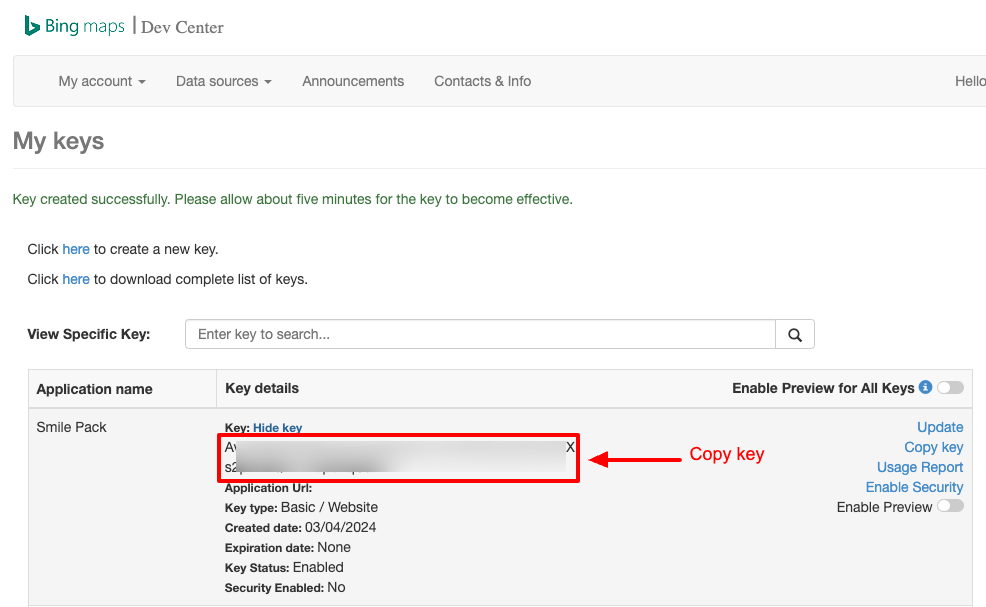Click the View Specific Key label

pyautogui.click(x=89, y=335)
